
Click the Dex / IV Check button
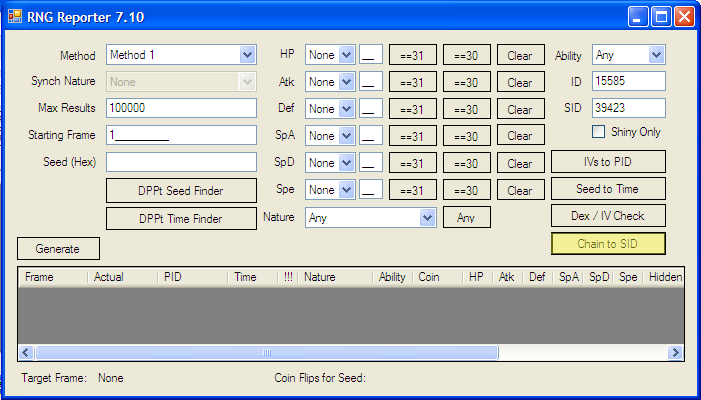tap(608, 216)
